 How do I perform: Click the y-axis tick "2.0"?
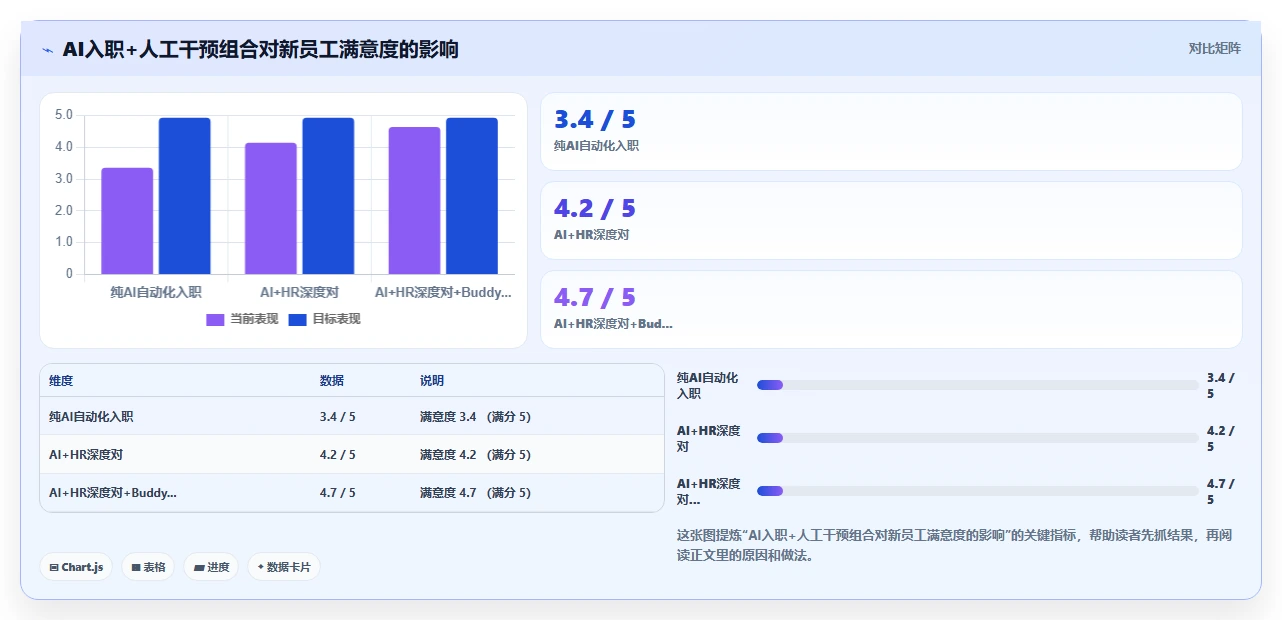pyautogui.click(x=63, y=210)
